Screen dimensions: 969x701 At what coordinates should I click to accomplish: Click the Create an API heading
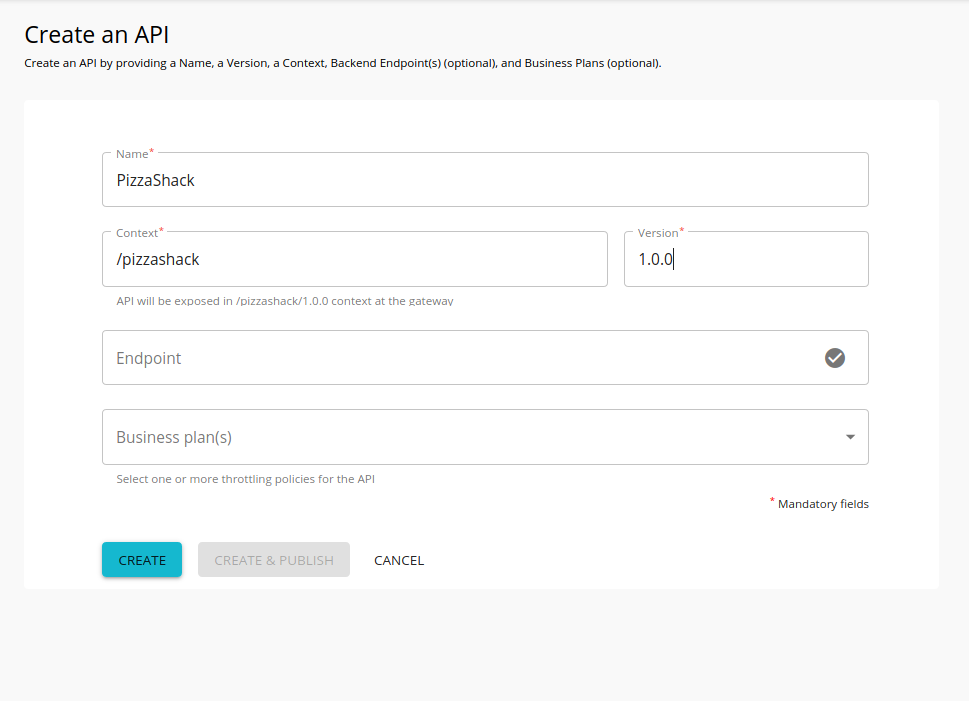click(x=96, y=34)
